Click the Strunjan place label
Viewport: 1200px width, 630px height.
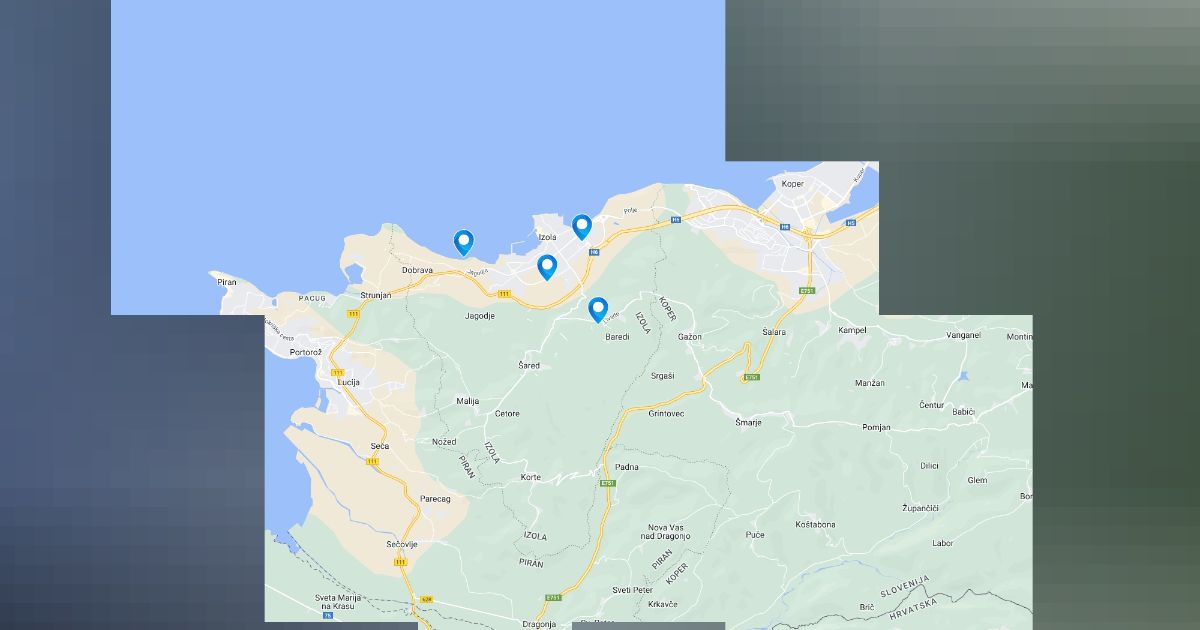(x=378, y=295)
